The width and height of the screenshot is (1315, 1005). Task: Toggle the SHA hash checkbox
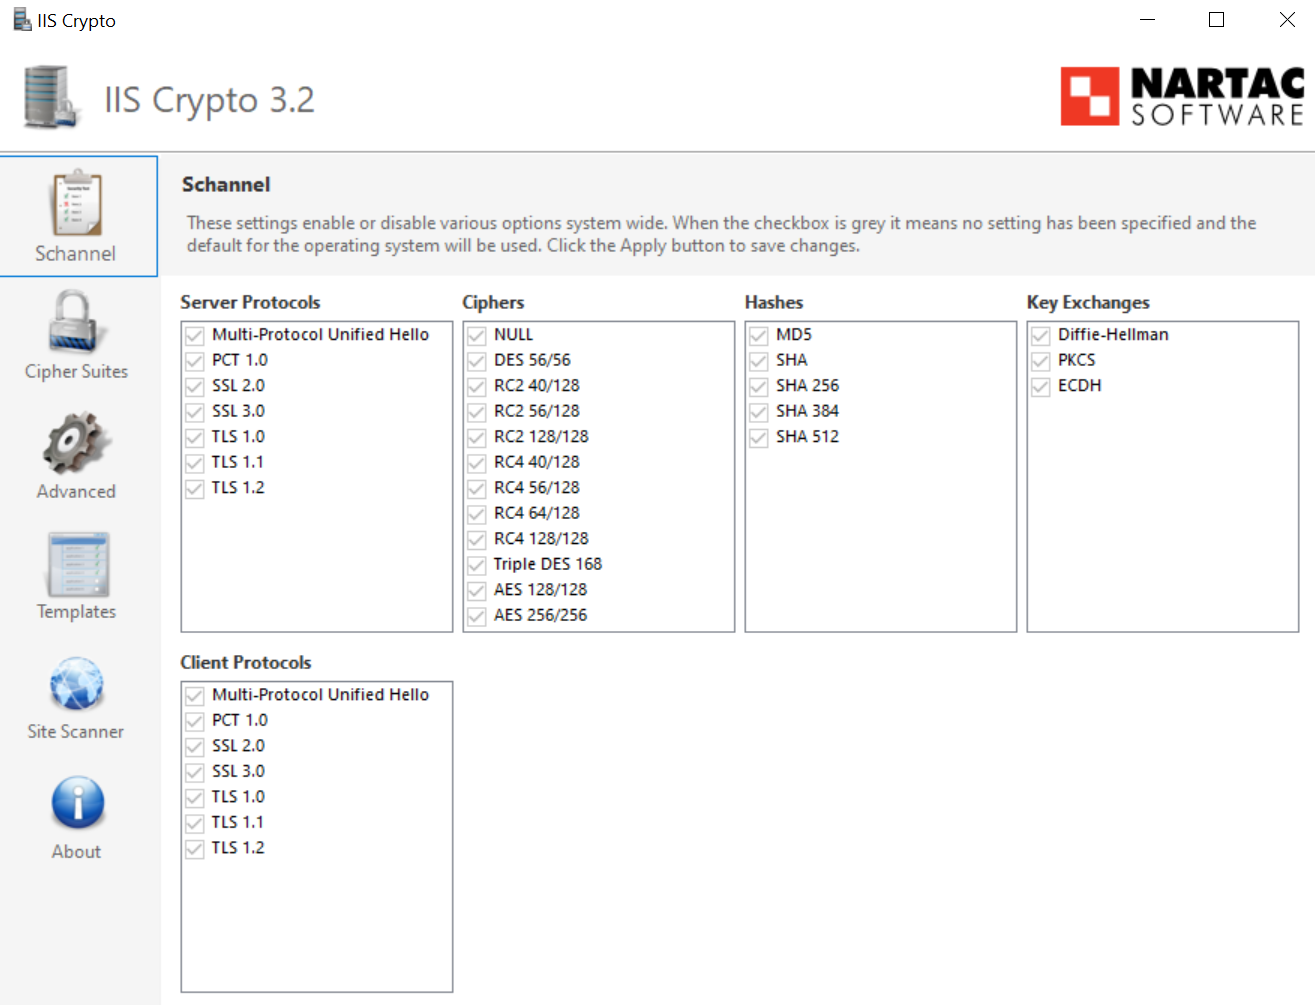point(759,360)
